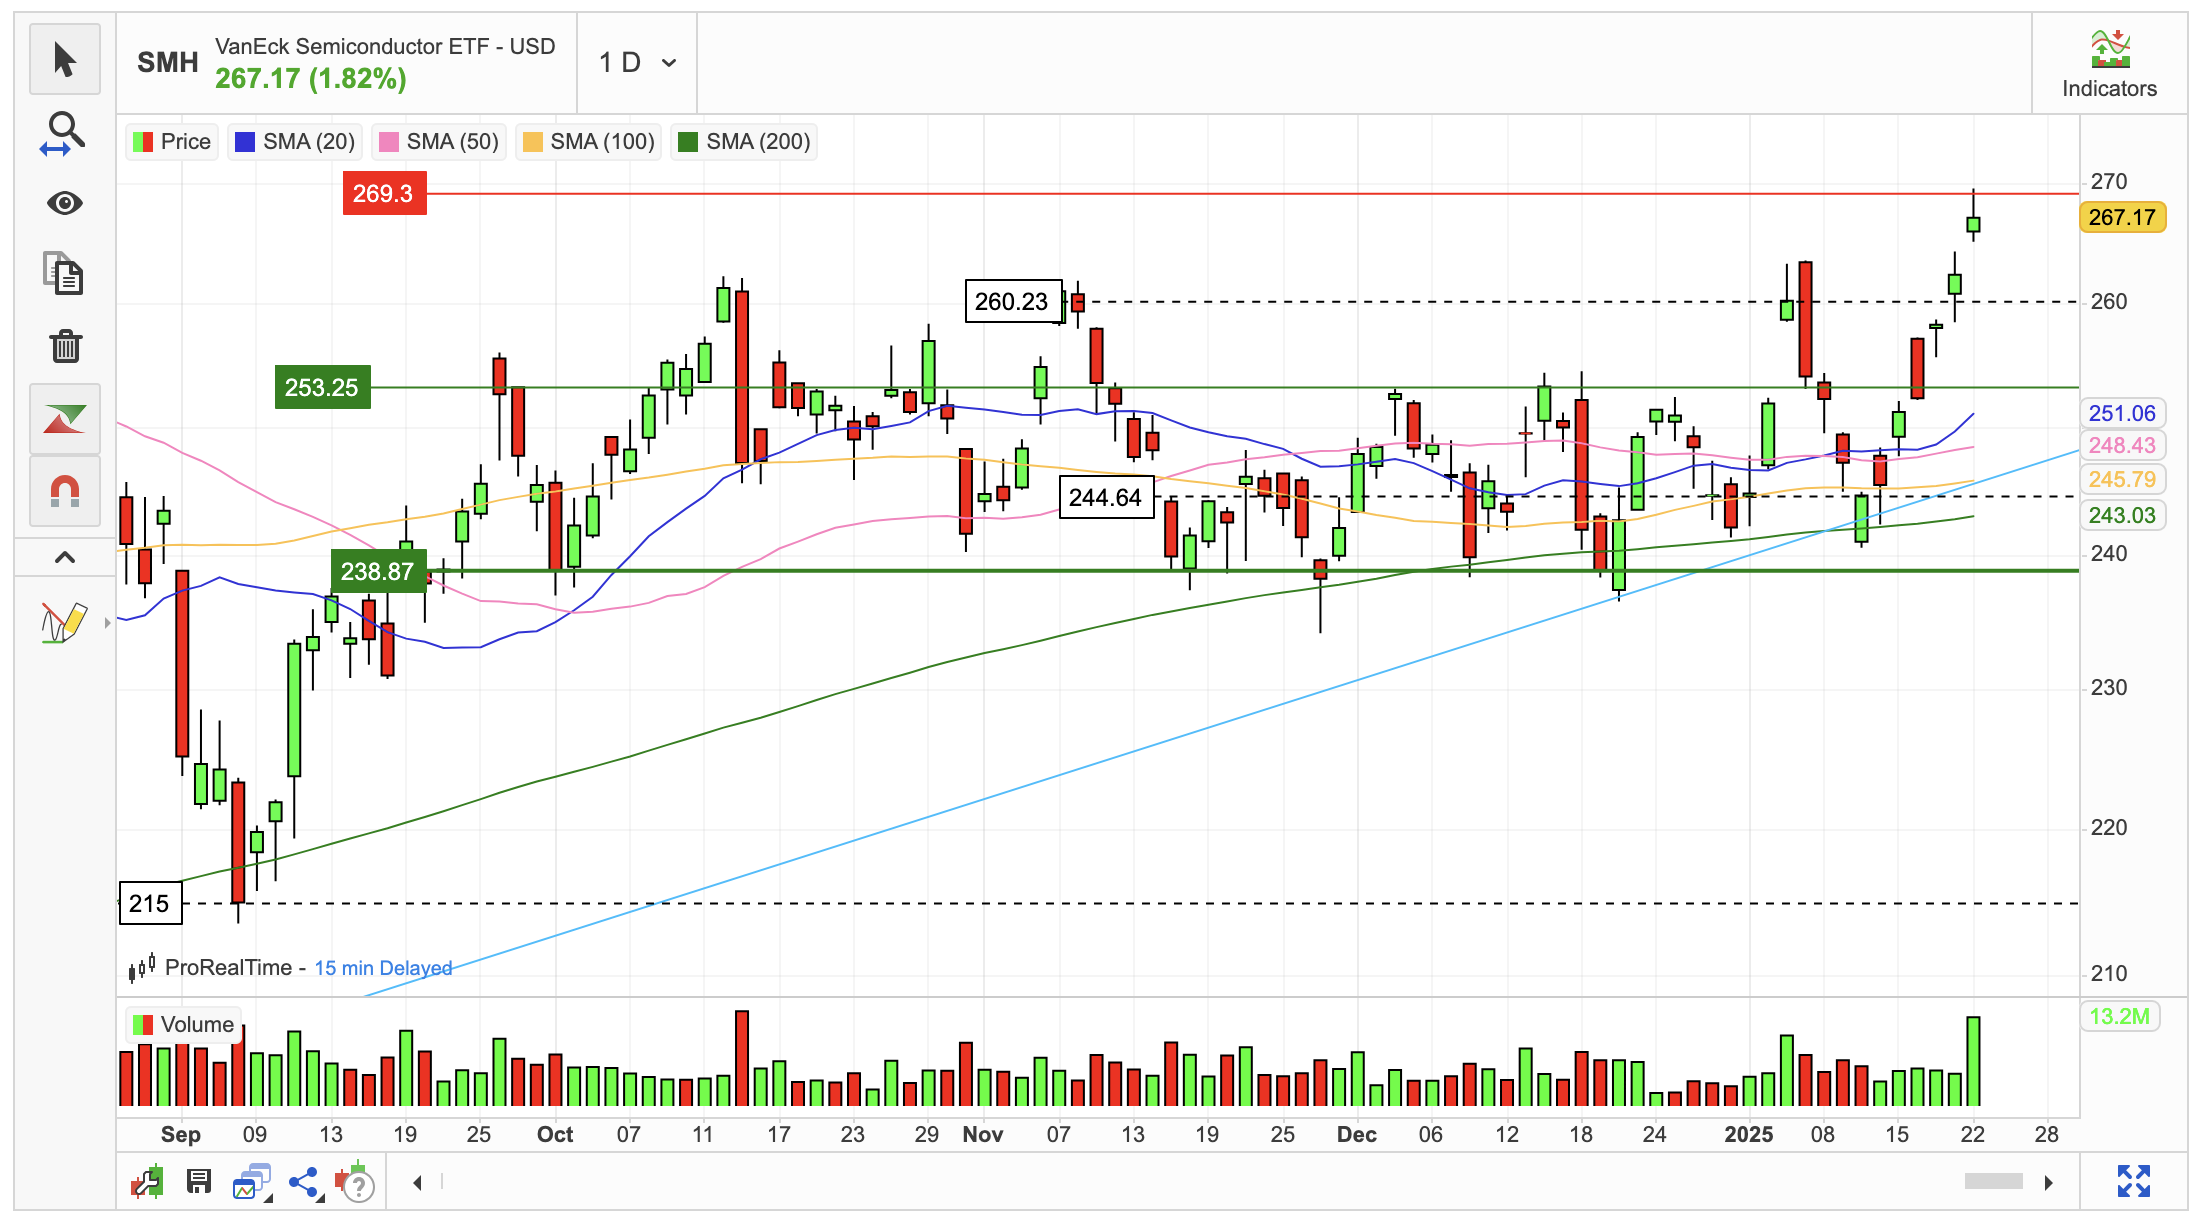
Task: Open the share icon menu
Action: [x=304, y=1183]
